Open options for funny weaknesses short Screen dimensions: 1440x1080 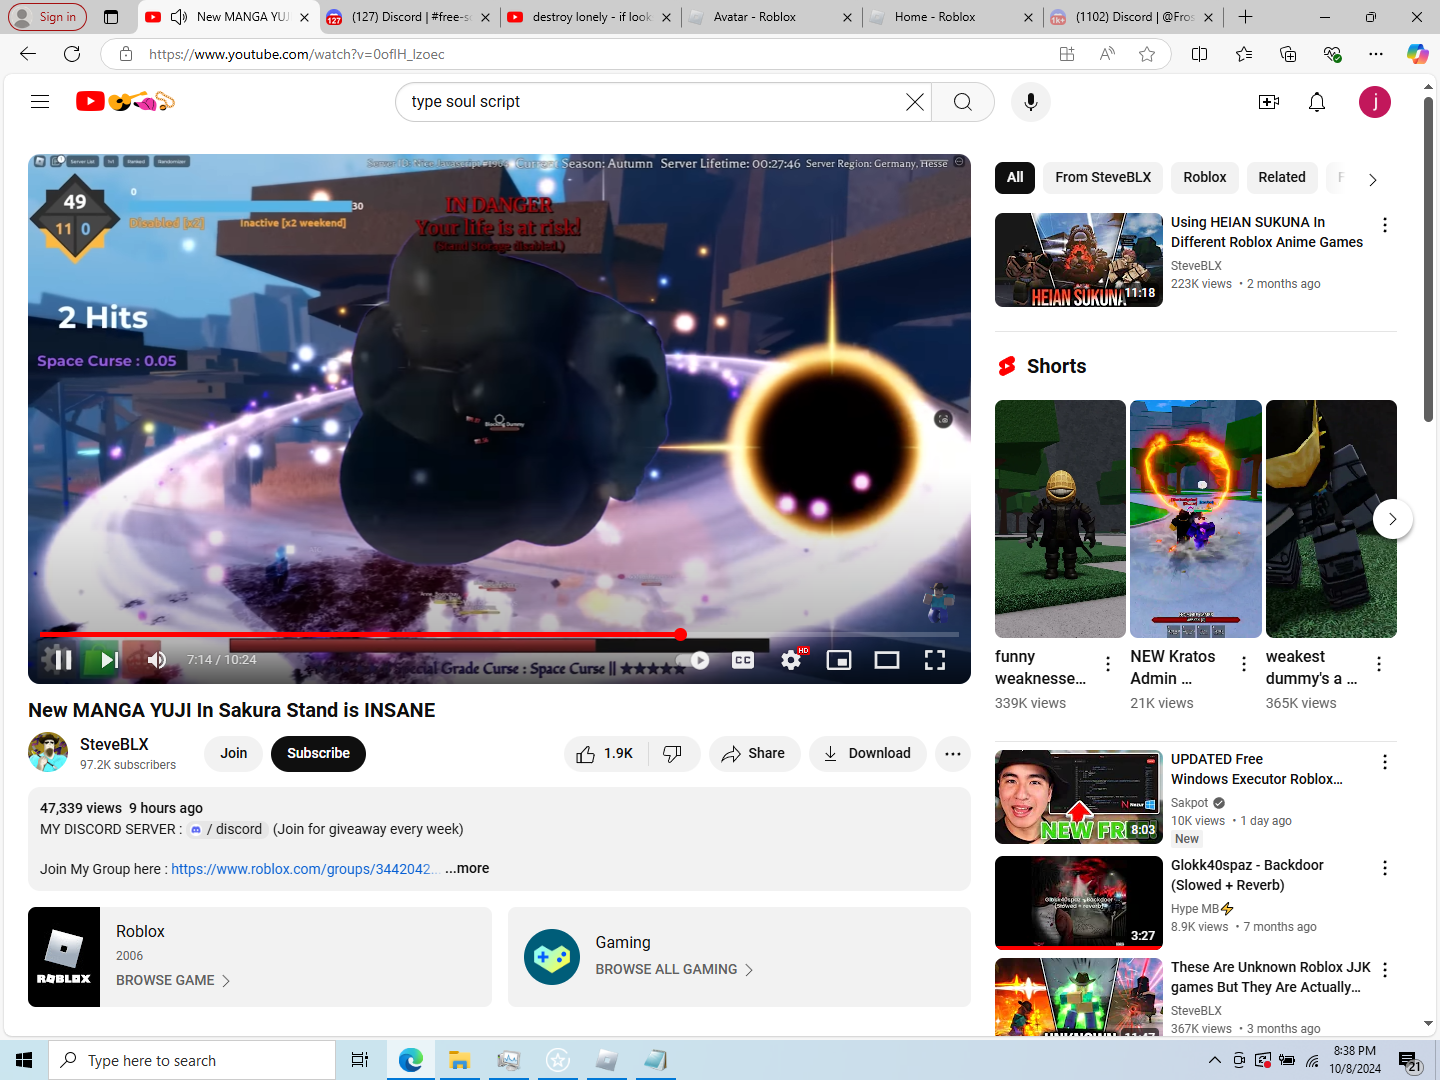coord(1108,664)
